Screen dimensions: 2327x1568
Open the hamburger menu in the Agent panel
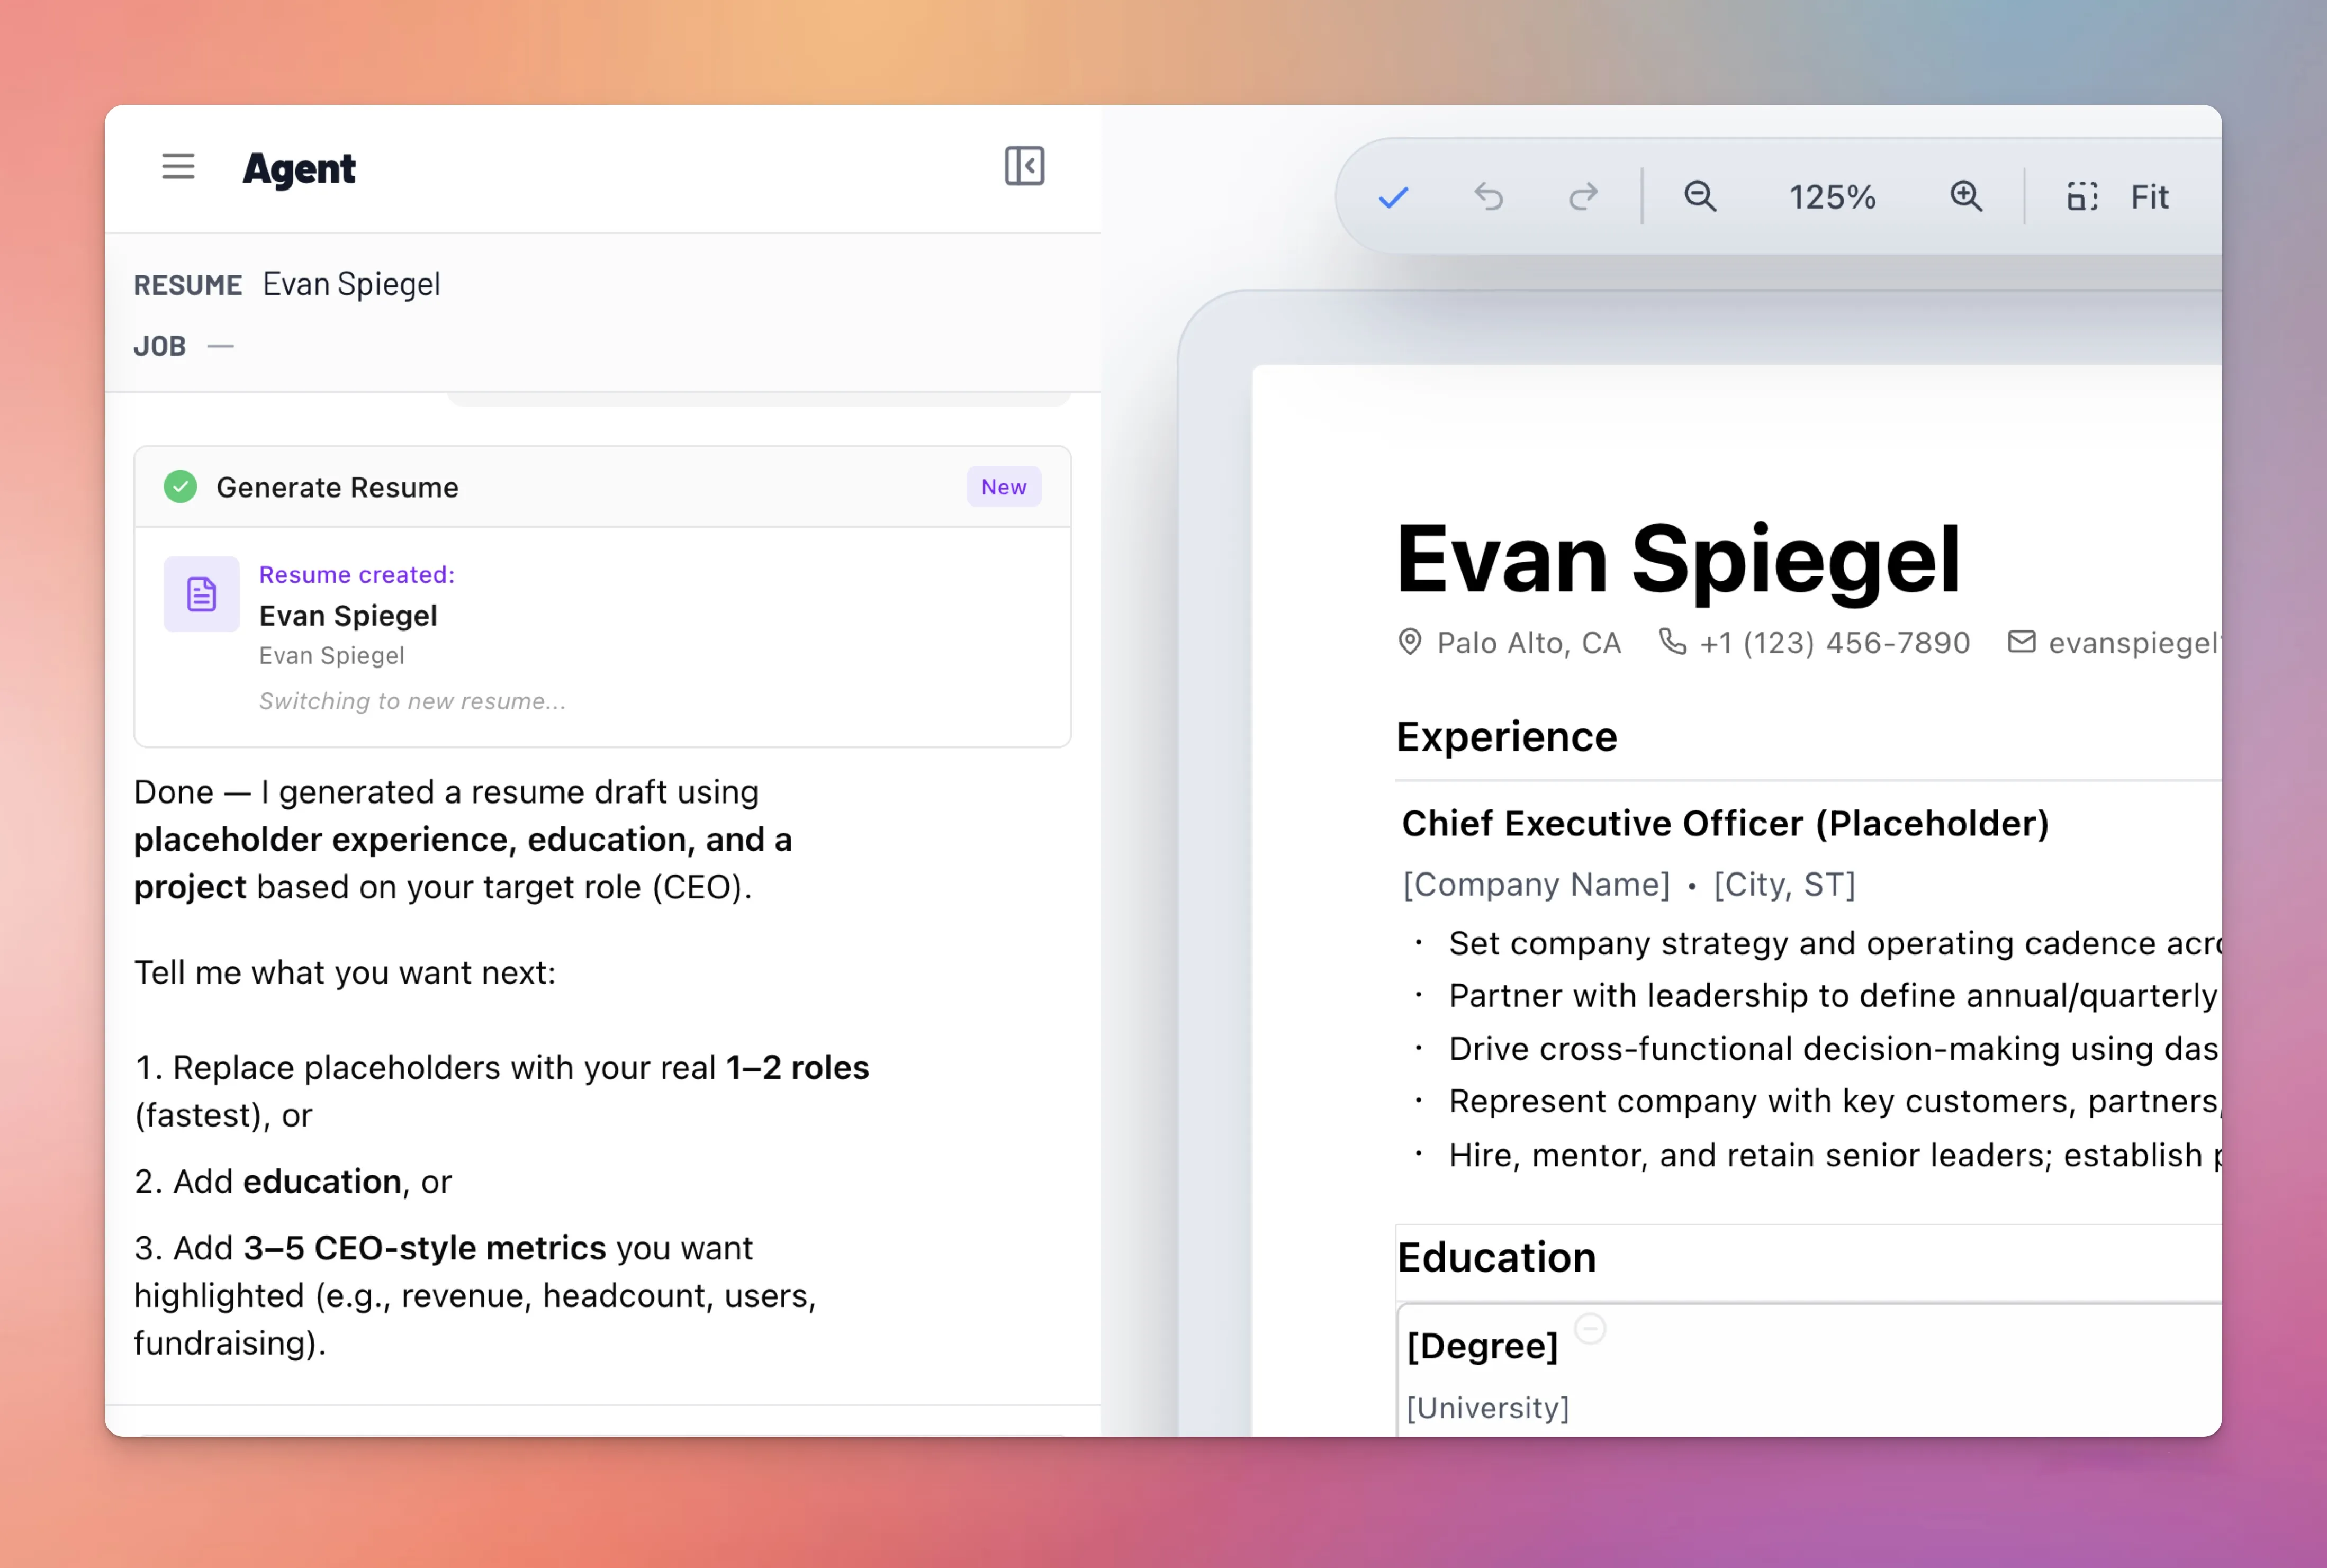(x=178, y=167)
